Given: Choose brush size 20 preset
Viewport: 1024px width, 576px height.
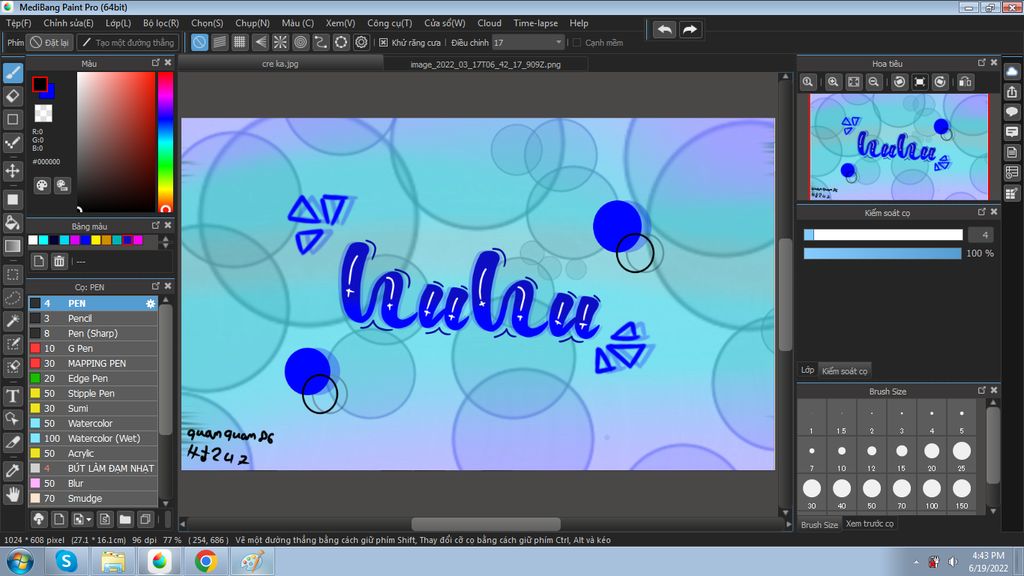Looking at the screenshot, I should [932, 455].
